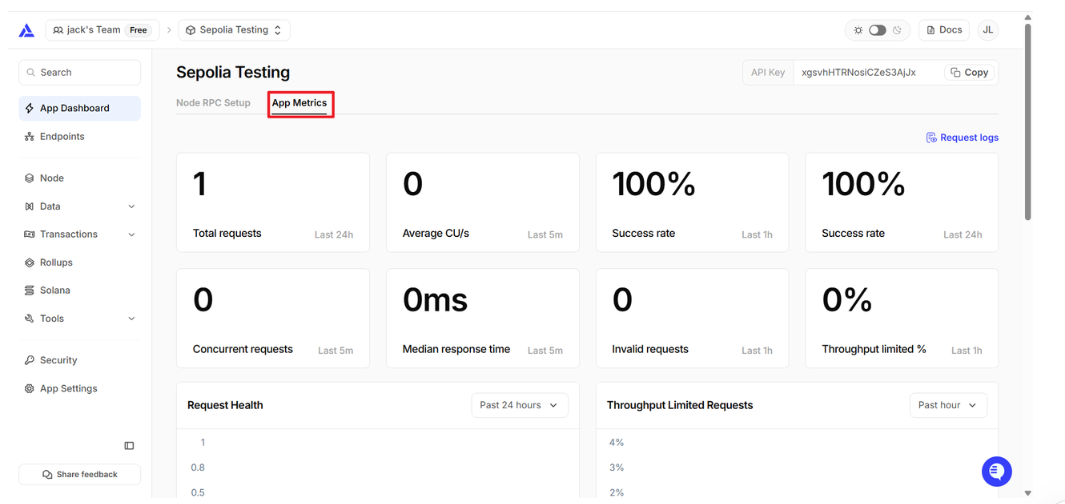Screen dimensions: 1065x504
Task: Open the Request logs link
Action: point(962,138)
